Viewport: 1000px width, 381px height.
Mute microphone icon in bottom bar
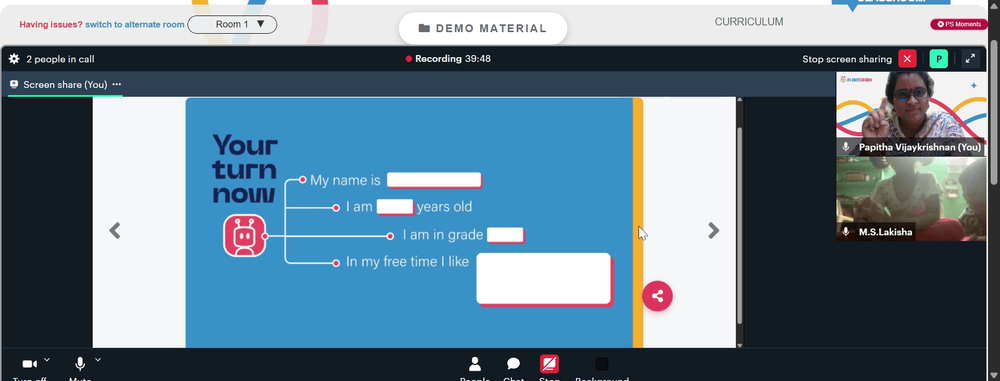80,364
